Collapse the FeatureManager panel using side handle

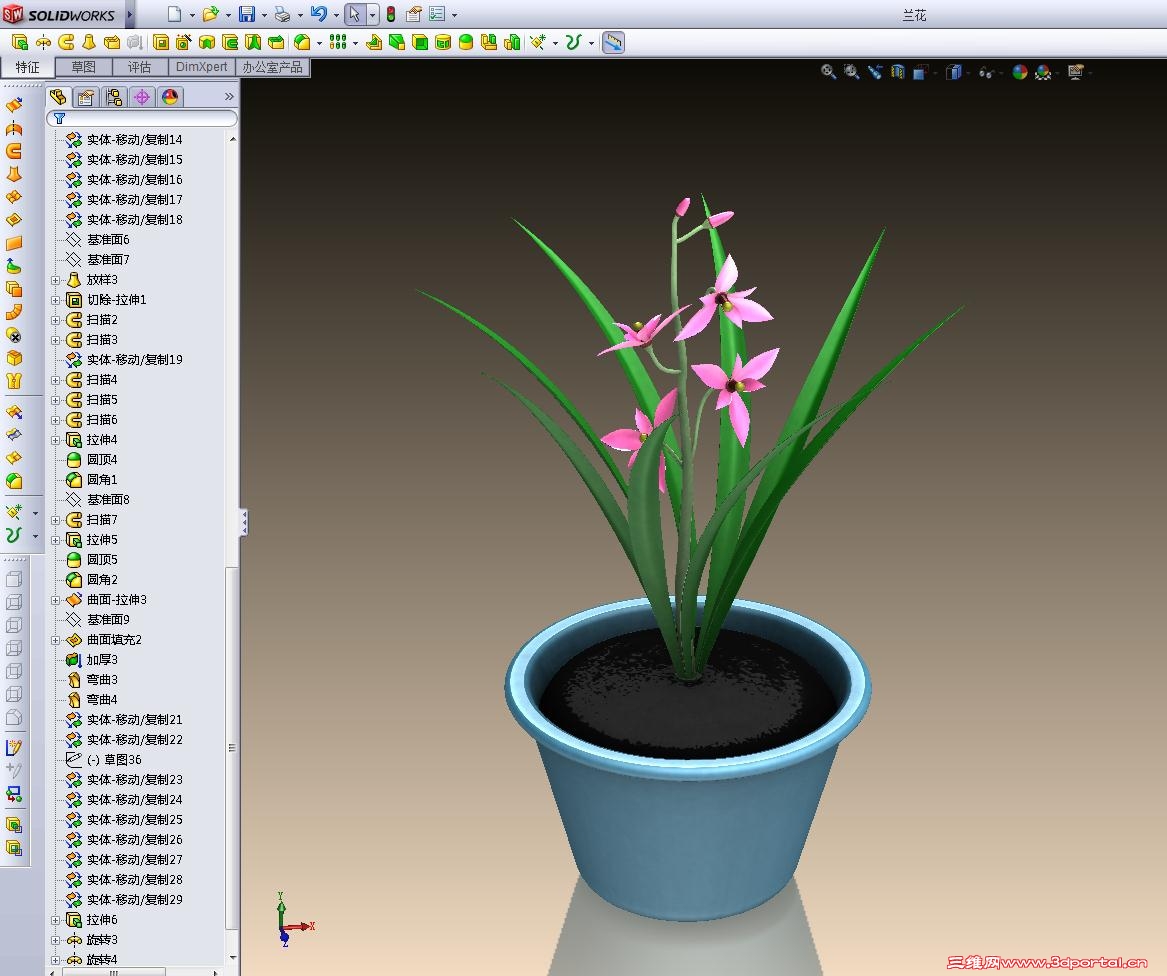243,522
